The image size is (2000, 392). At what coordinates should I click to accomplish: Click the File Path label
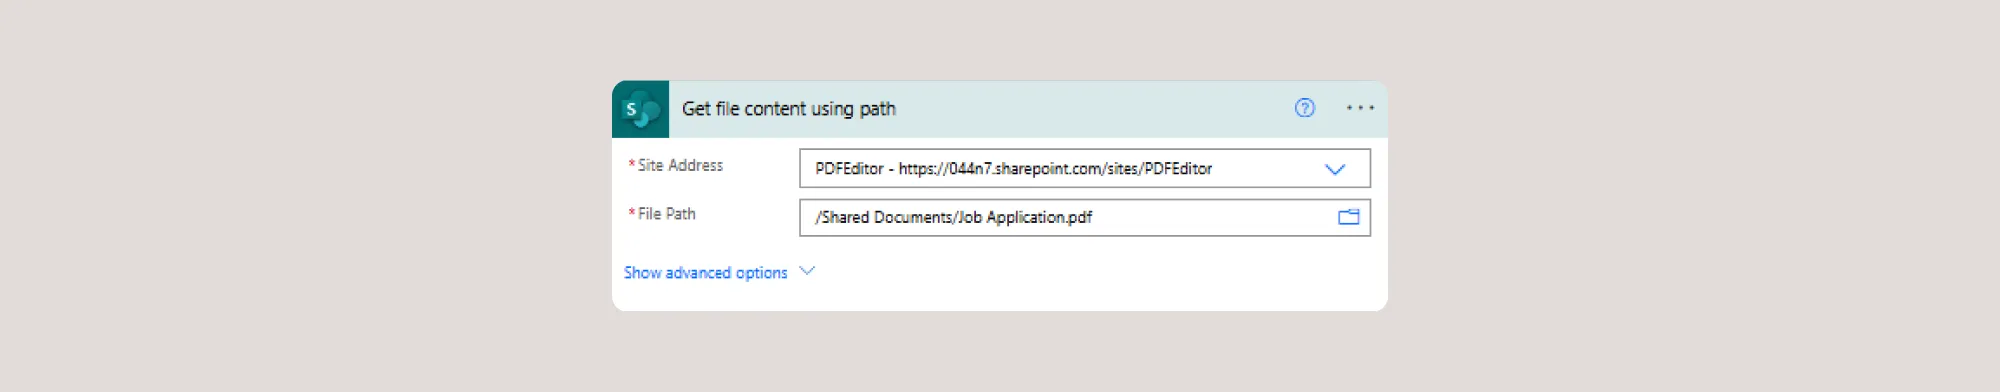coord(666,214)
